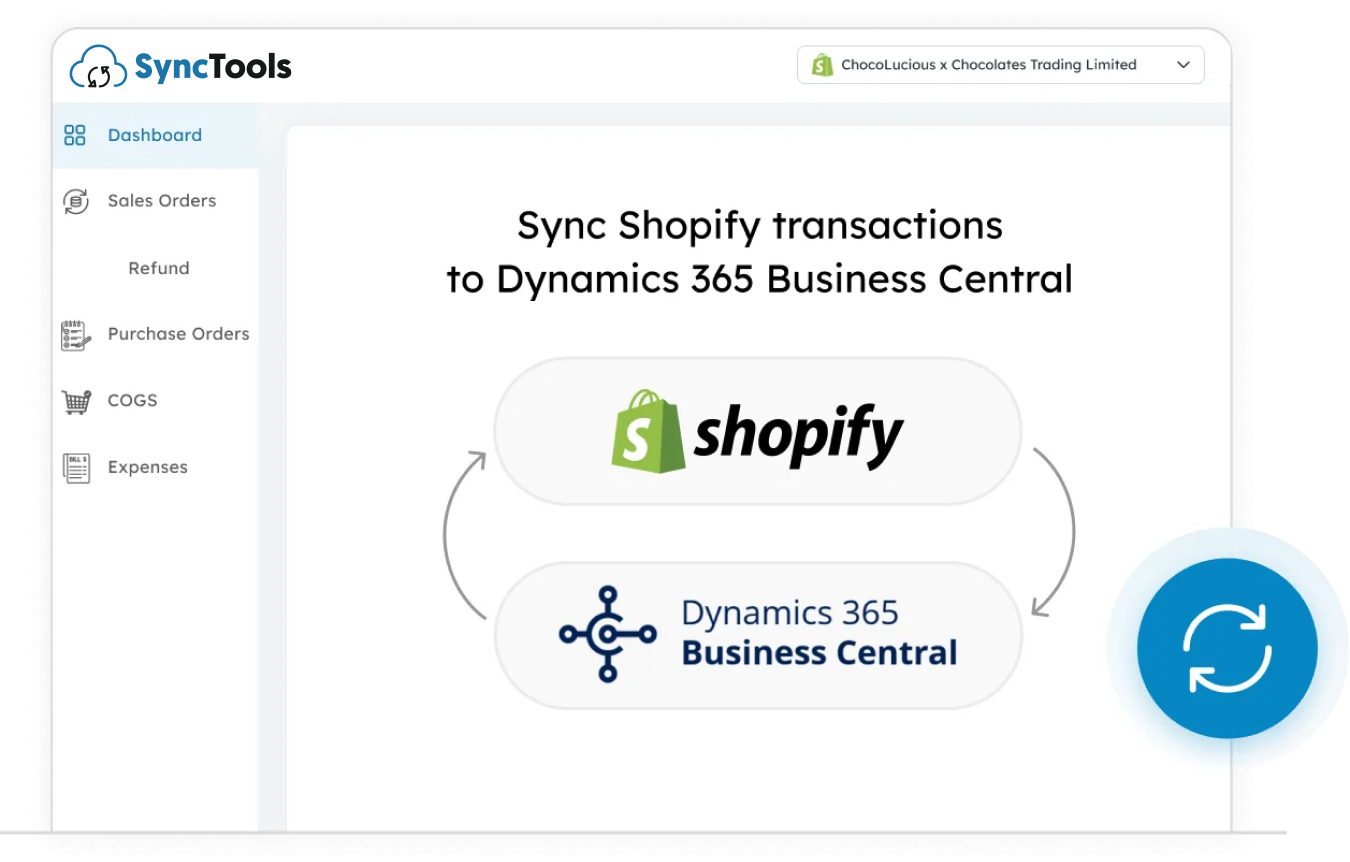1350x862 pixels.
Task: Open the Purchase Orders menu label
Action: 179,334
